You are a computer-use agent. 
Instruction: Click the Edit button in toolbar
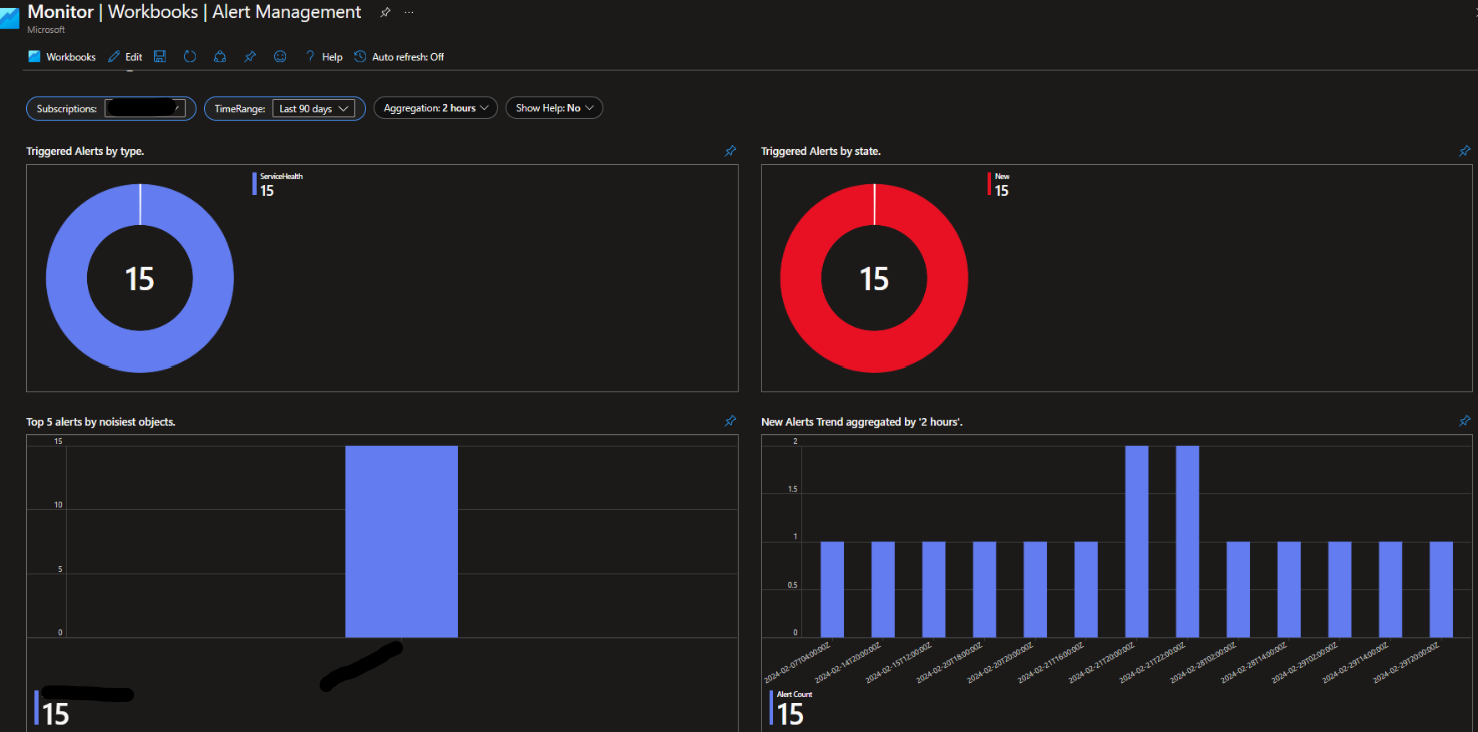125,57
